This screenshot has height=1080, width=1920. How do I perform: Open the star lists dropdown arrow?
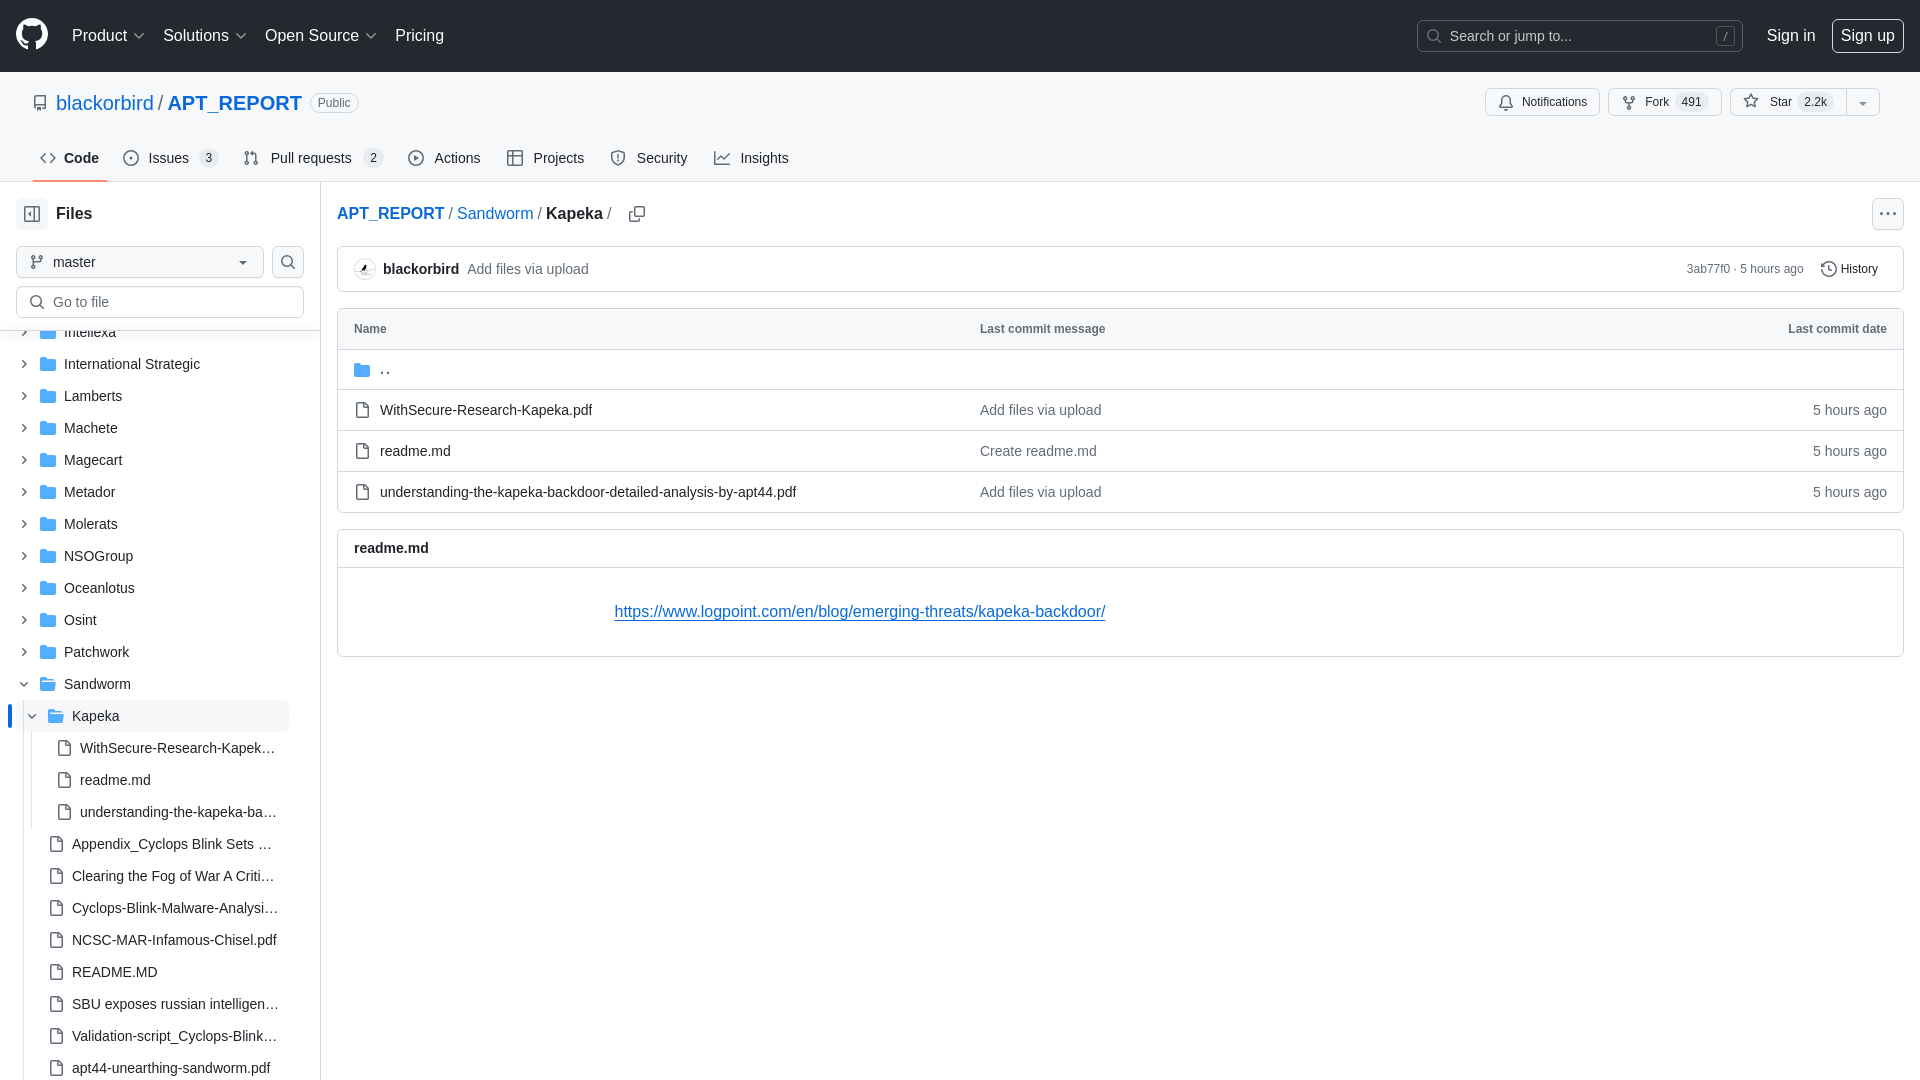pos(1863,102)
